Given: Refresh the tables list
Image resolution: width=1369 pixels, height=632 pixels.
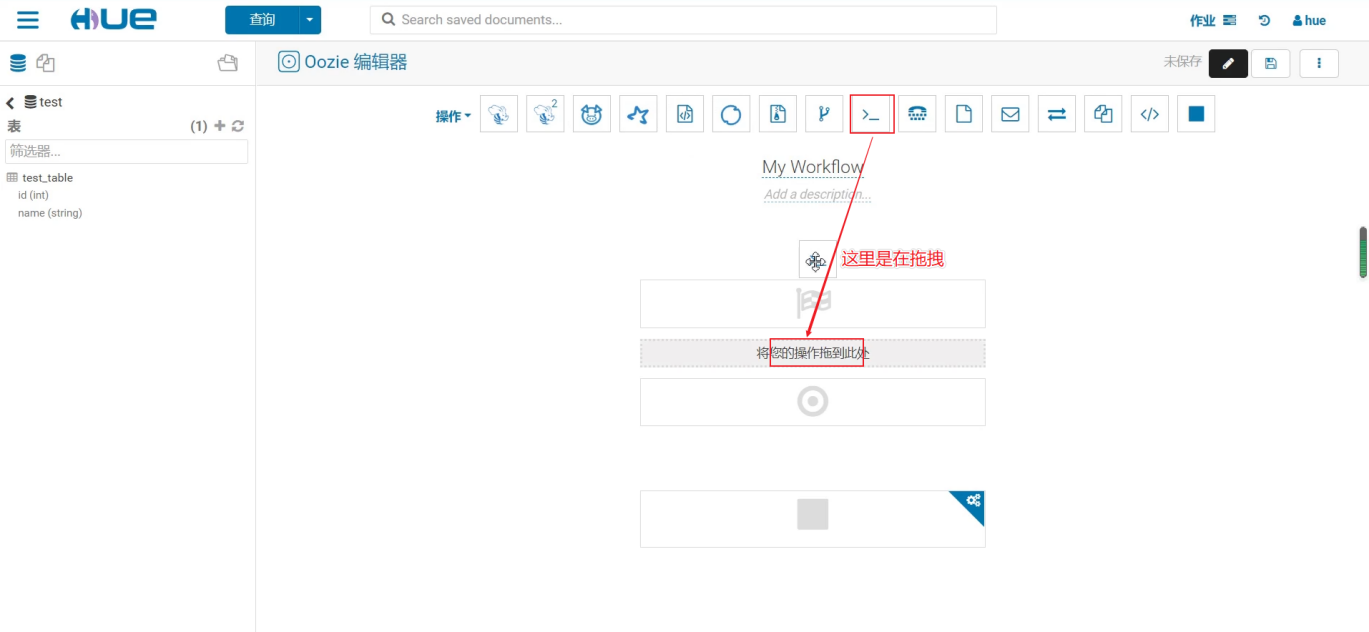Looking at the screenshot, I should 238,126.
